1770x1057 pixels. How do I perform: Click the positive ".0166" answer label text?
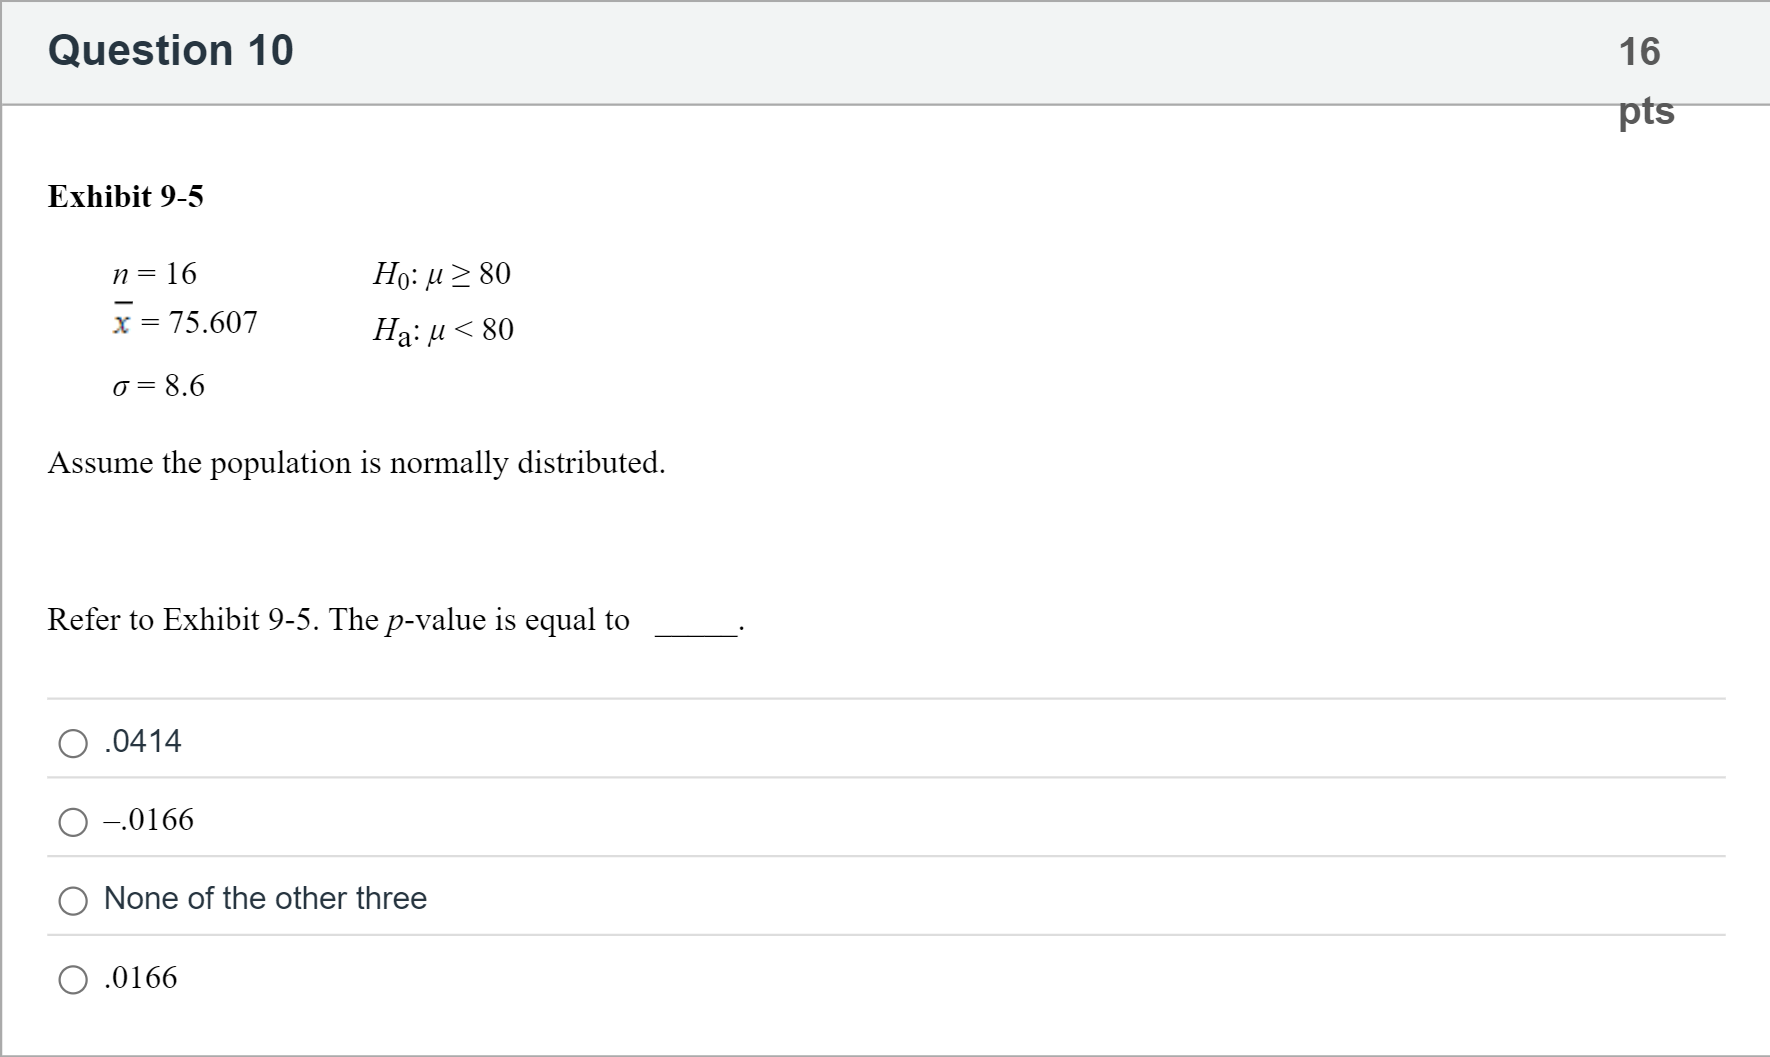141,977
